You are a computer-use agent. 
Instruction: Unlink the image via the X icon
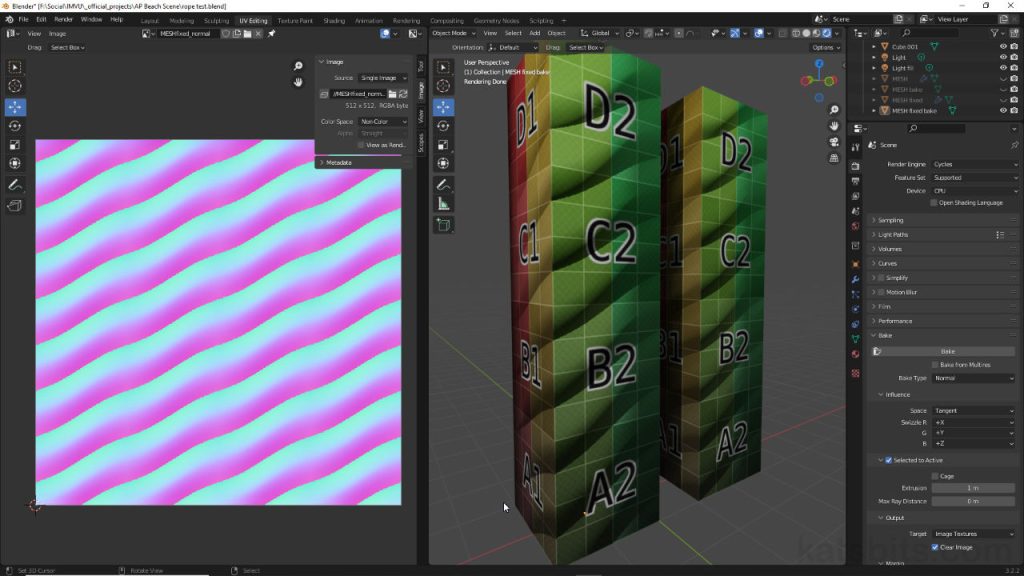(x=258, y=33)
